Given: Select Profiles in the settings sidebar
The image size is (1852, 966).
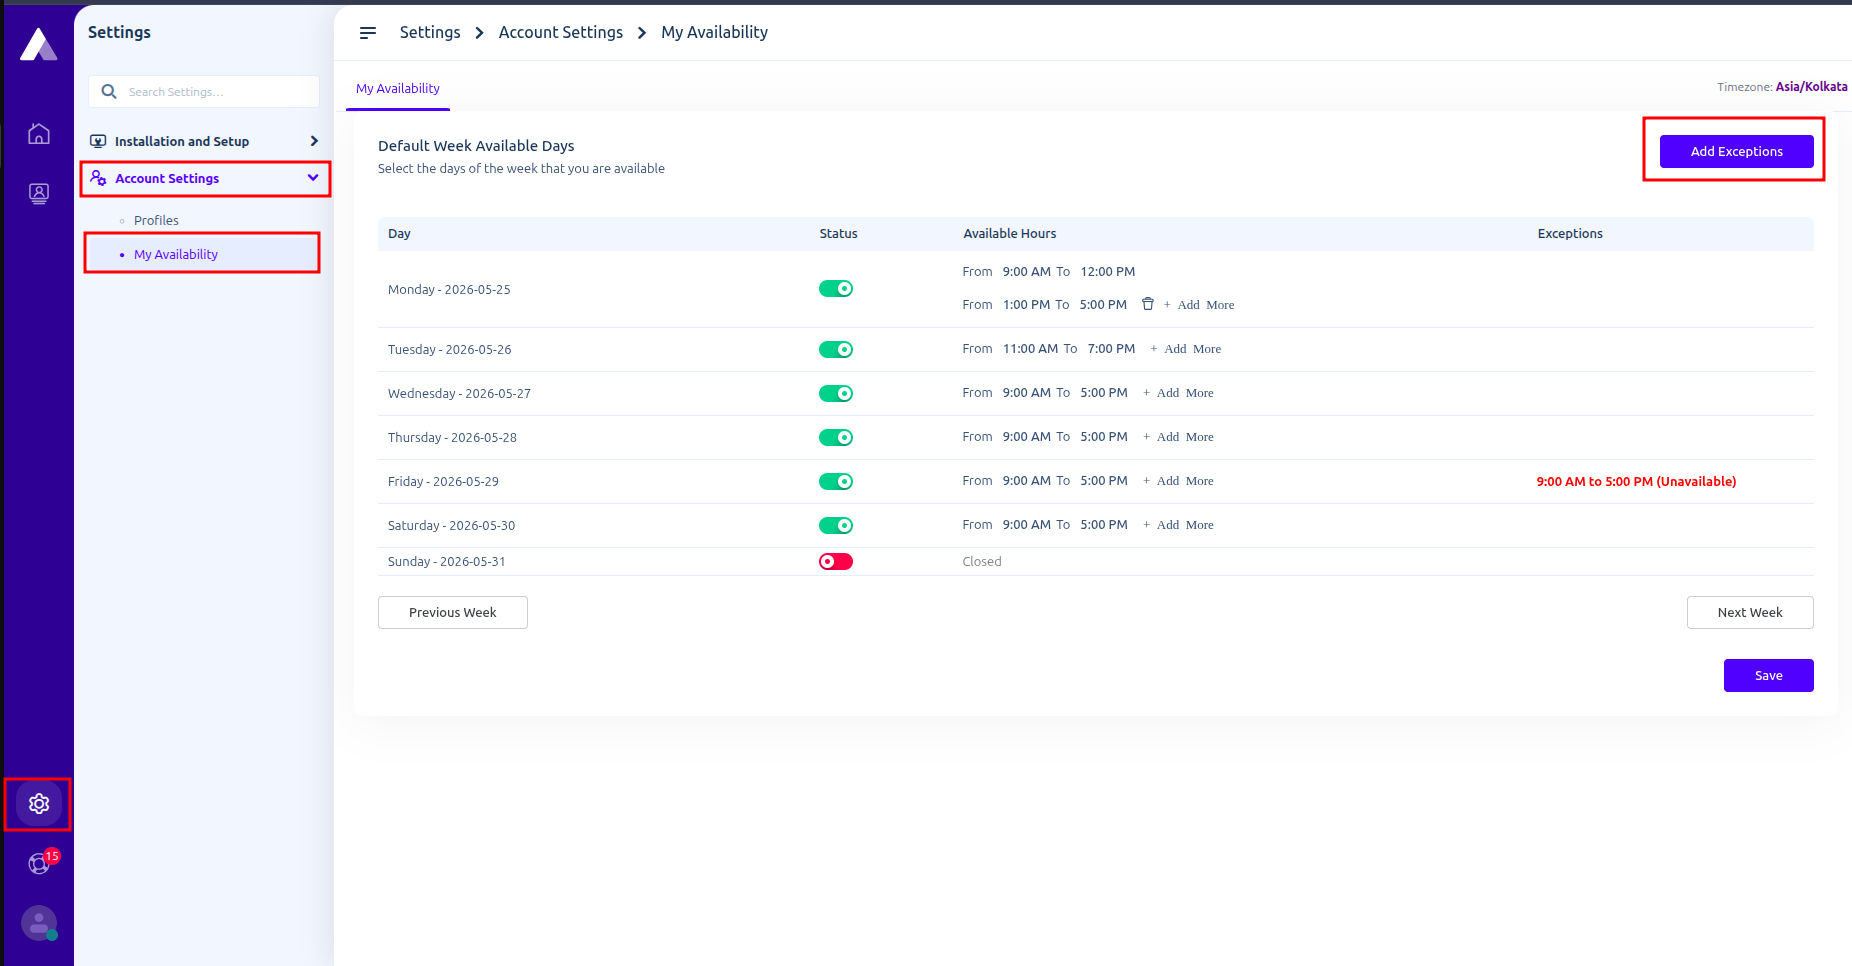Looking at the screenshot, I should [156, 220].
